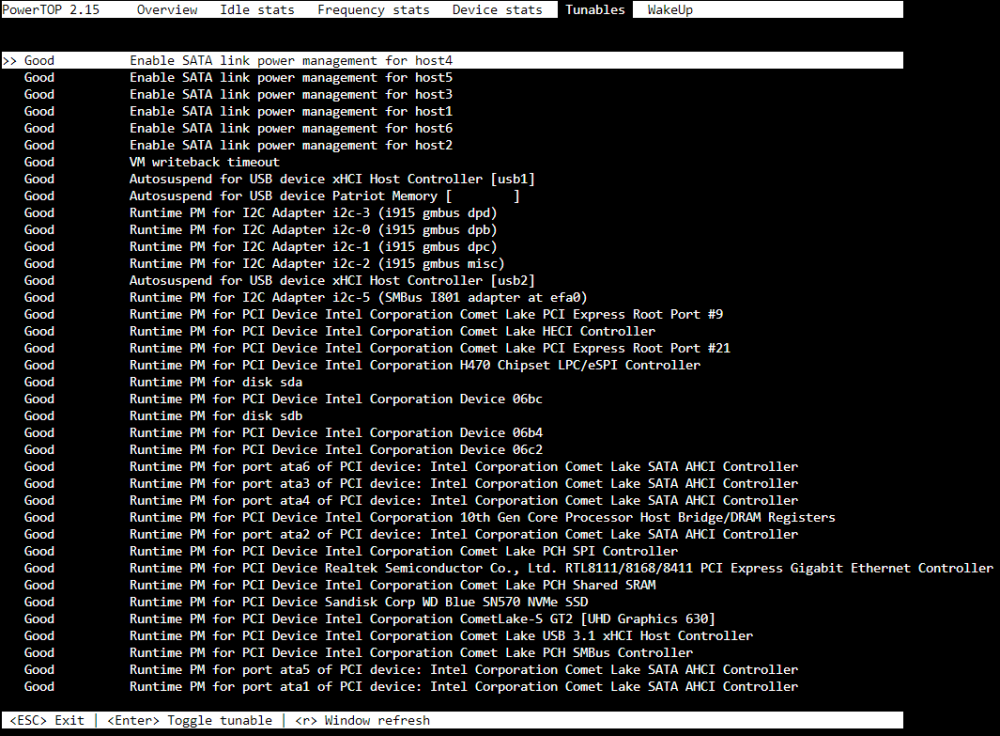This screenshot has height=736, width=1000.
Task: Click the r Window refresh hint
Action: pos(362,720)
